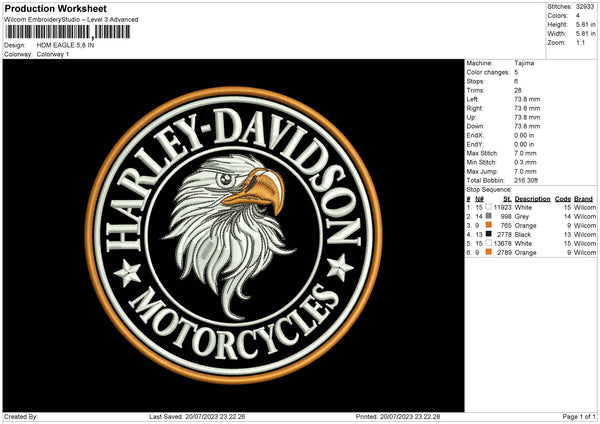Click the Height value '5.81 in'
The image size is (600, 424).
[585, 24]
